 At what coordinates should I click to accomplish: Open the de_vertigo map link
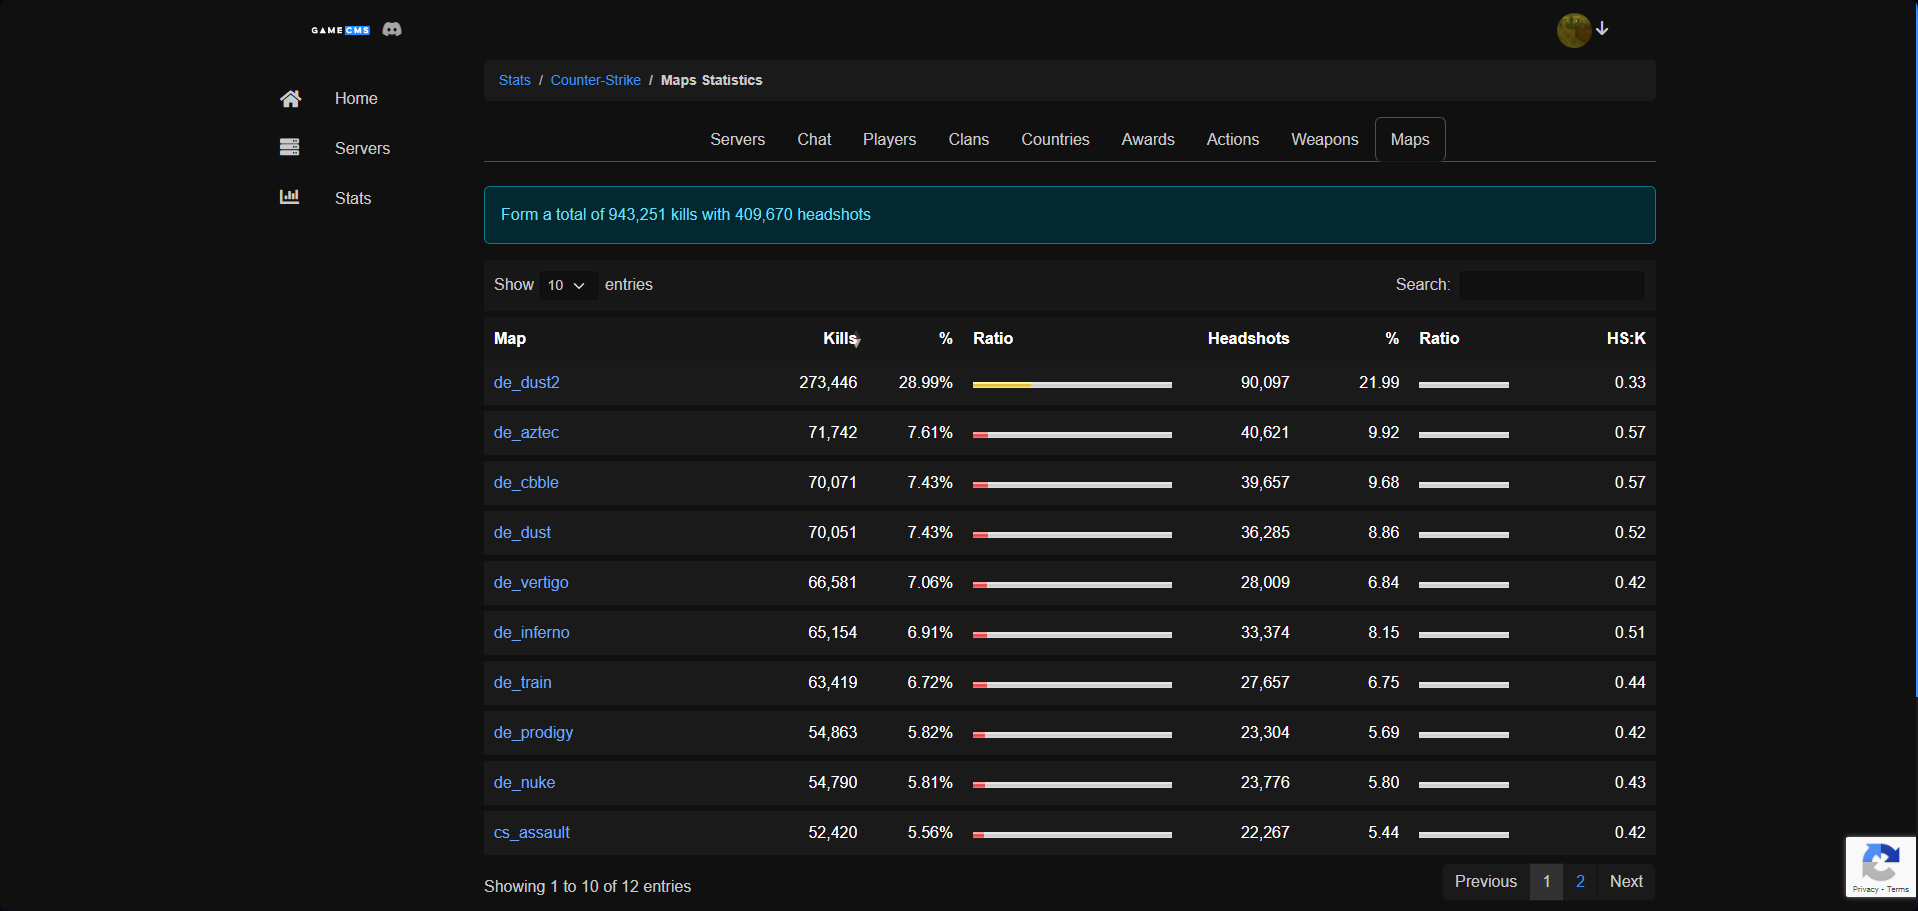531,582
